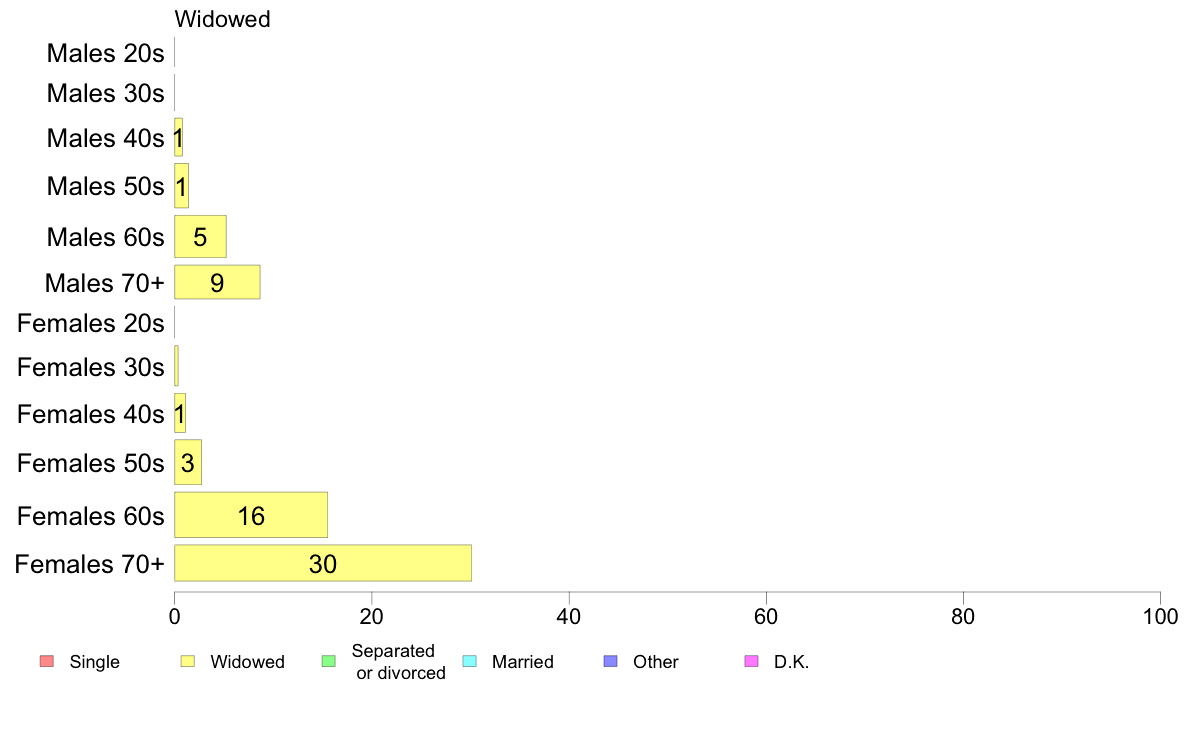Click the Females 30s axis label
The image size is (1188, 736).
(91, 367)
